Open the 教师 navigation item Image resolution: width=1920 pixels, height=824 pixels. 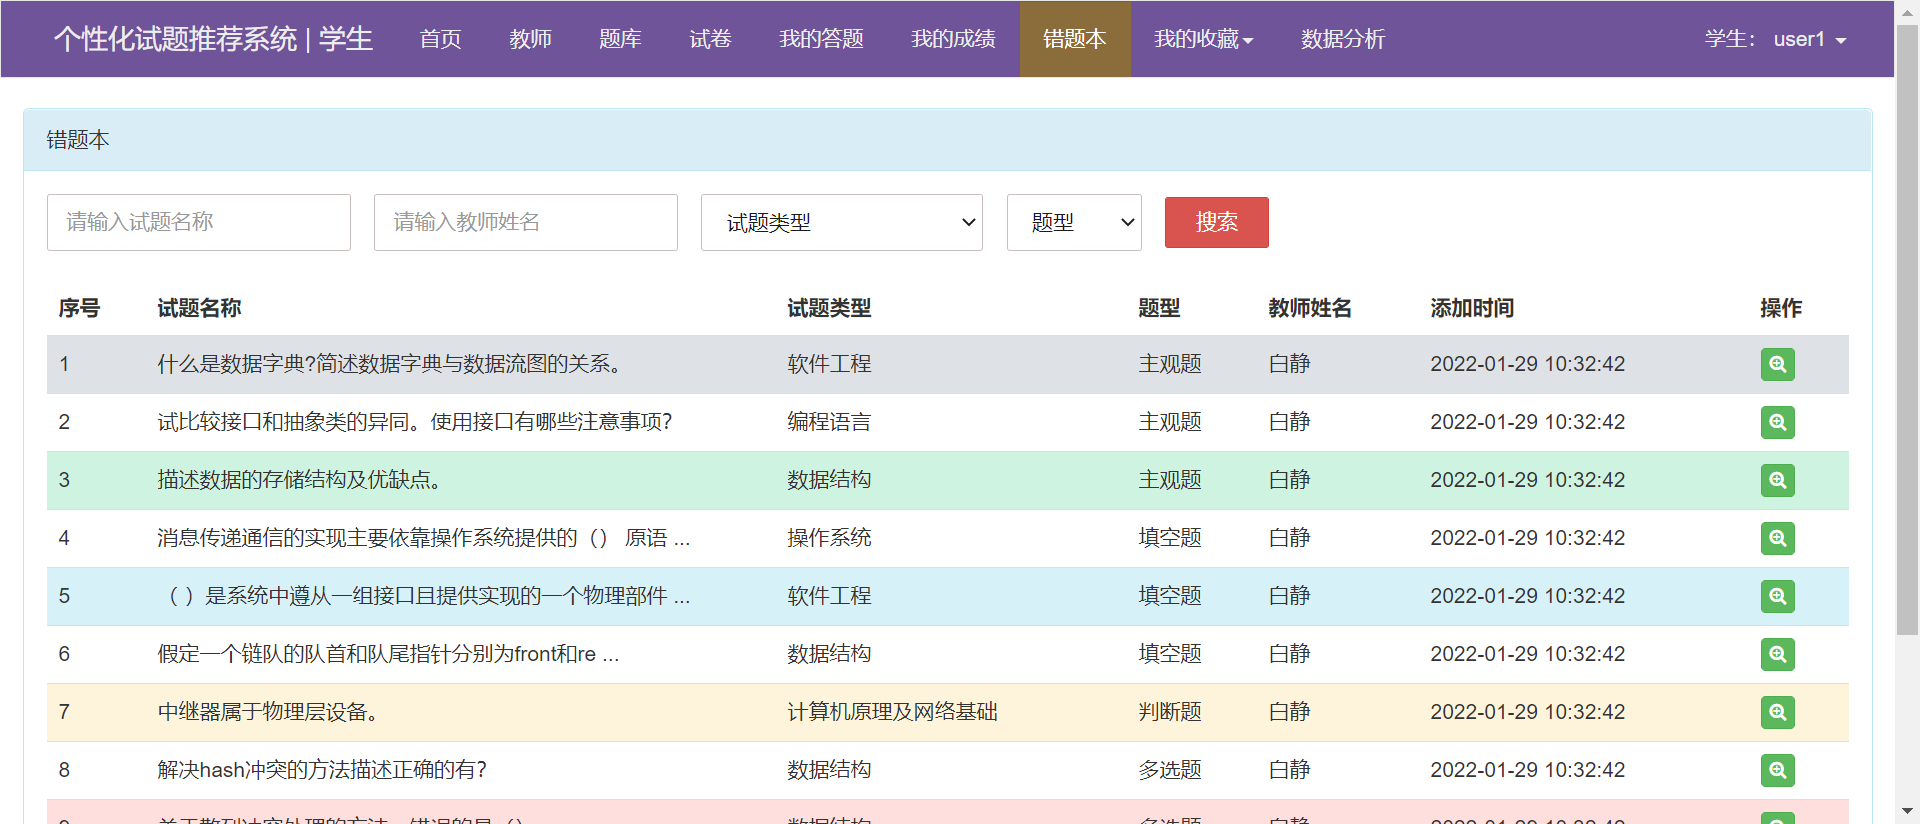pyautogui.click(x=530, y=39)
